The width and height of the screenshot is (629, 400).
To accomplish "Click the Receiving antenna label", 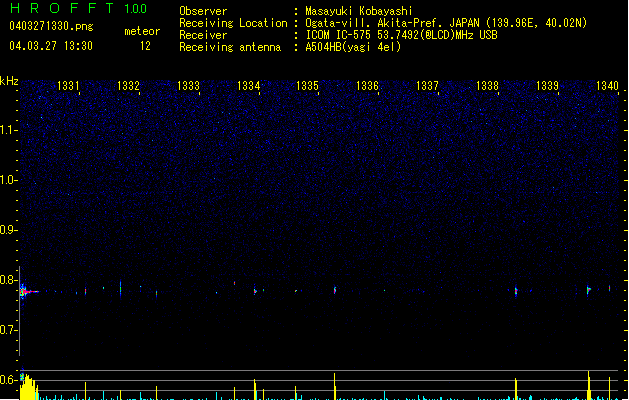I will tap(230, 47).
